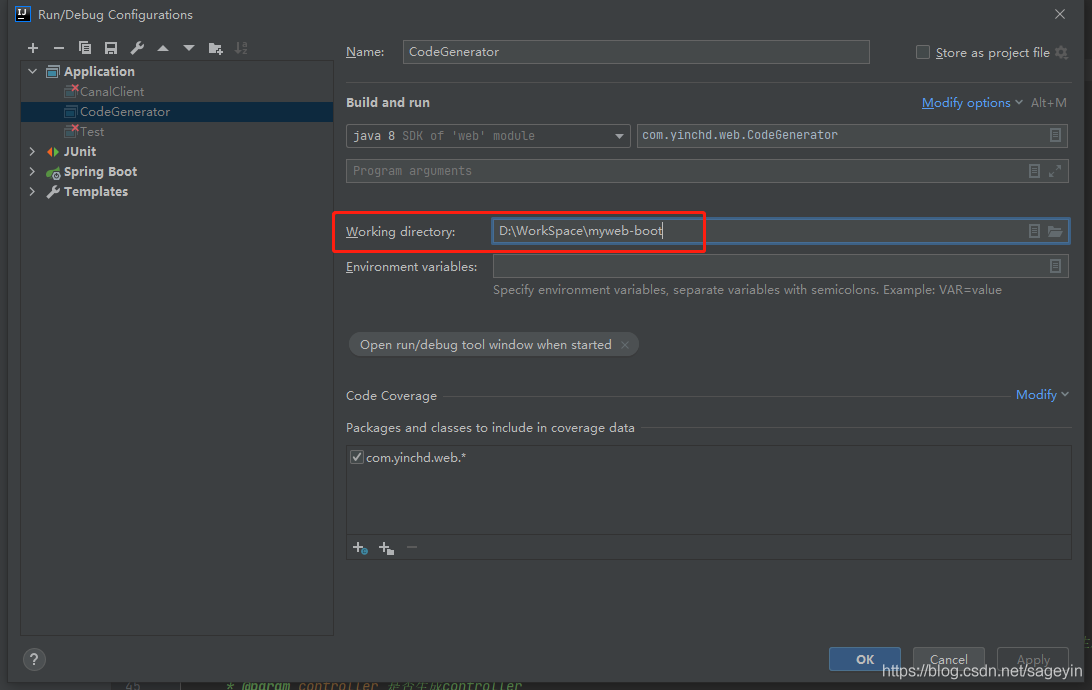Image resolution: width=1092 pixels, height=690 pixels.
Task: Click the Copy Configuration icon
Action: [x=85, y=48]
